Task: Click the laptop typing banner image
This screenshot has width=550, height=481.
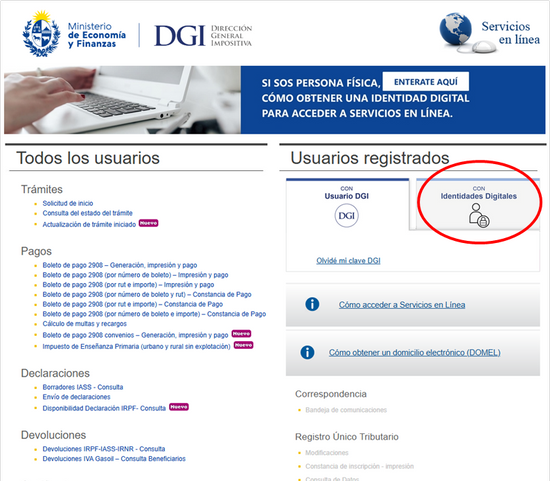Action: tap(122, 100)
